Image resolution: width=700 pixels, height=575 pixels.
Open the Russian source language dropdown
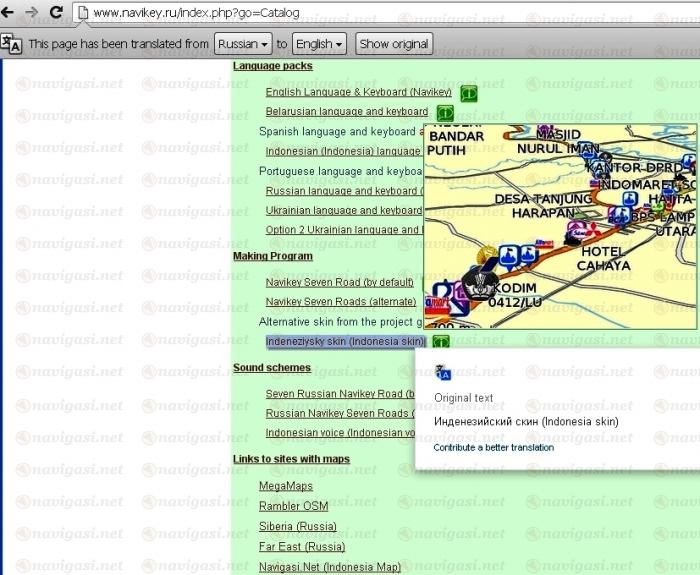coord(243,44)
